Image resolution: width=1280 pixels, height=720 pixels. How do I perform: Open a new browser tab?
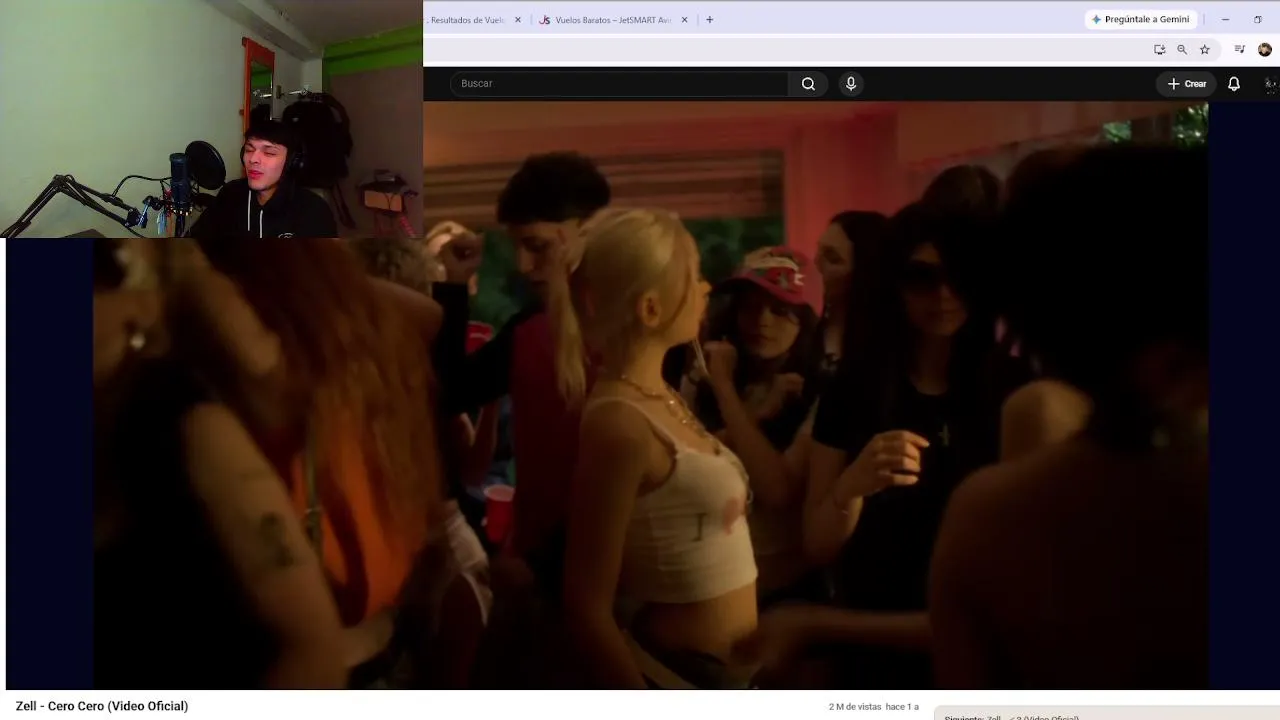pos(710,20)
